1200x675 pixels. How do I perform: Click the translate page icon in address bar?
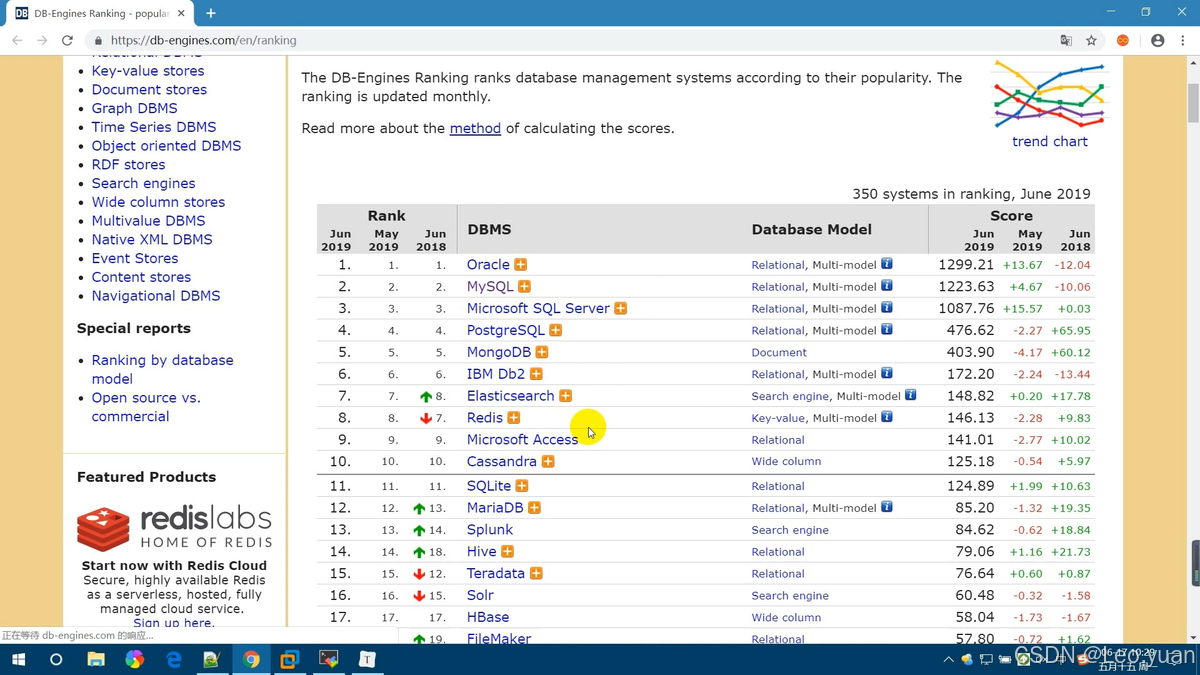(x=1066, y=41)
